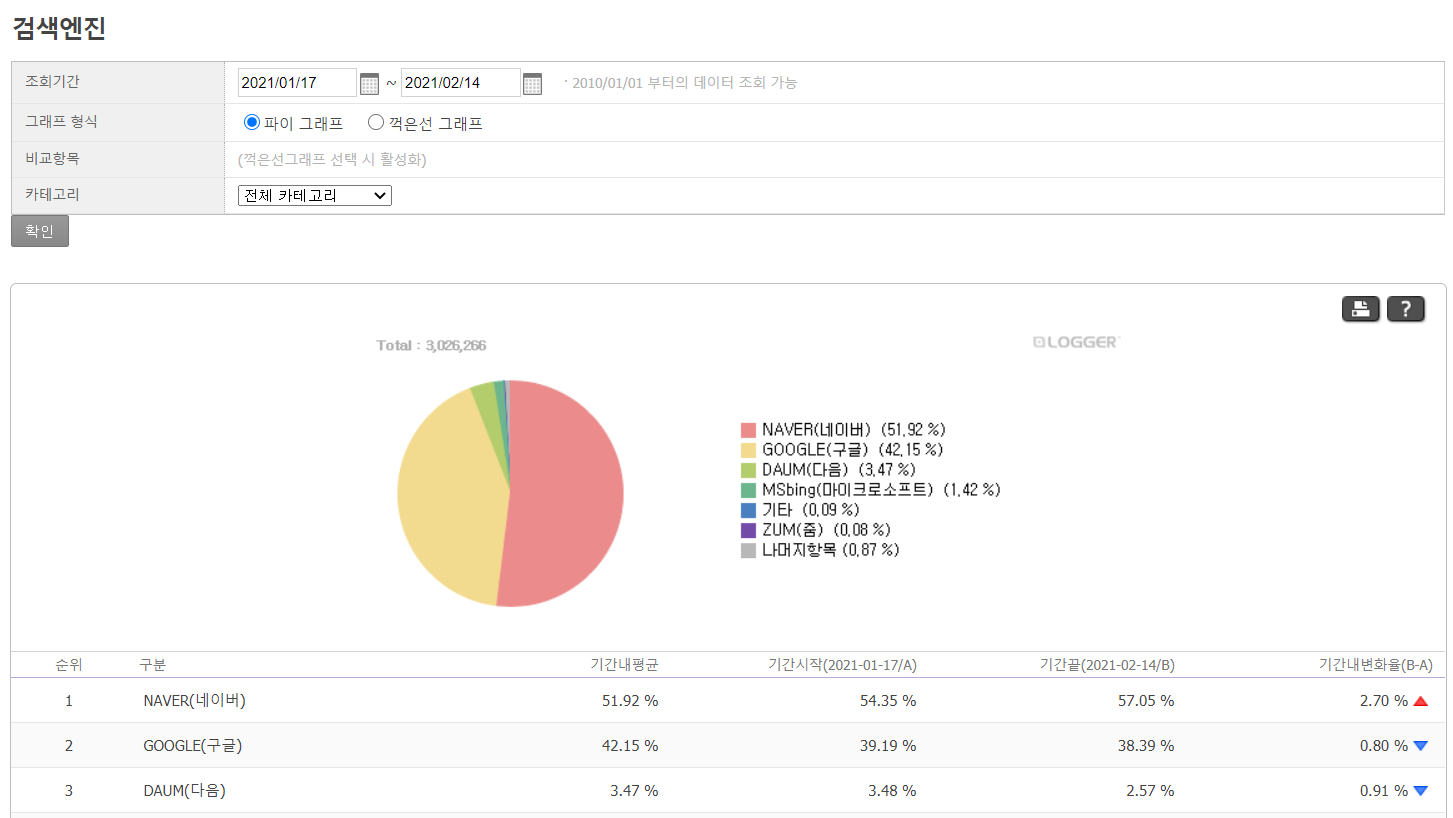The image size is (1453, 818).
Task: Click the 42.15 % average cell
Action: [630, 746]
